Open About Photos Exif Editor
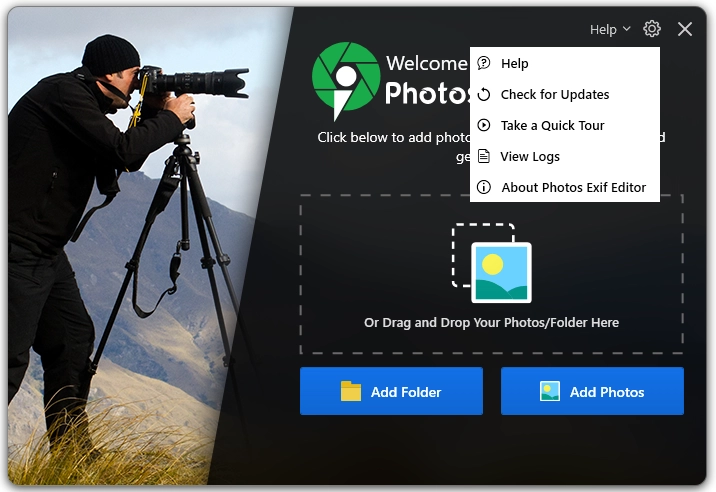This screenshot has width=716, height=492. [x=574, y=188]
